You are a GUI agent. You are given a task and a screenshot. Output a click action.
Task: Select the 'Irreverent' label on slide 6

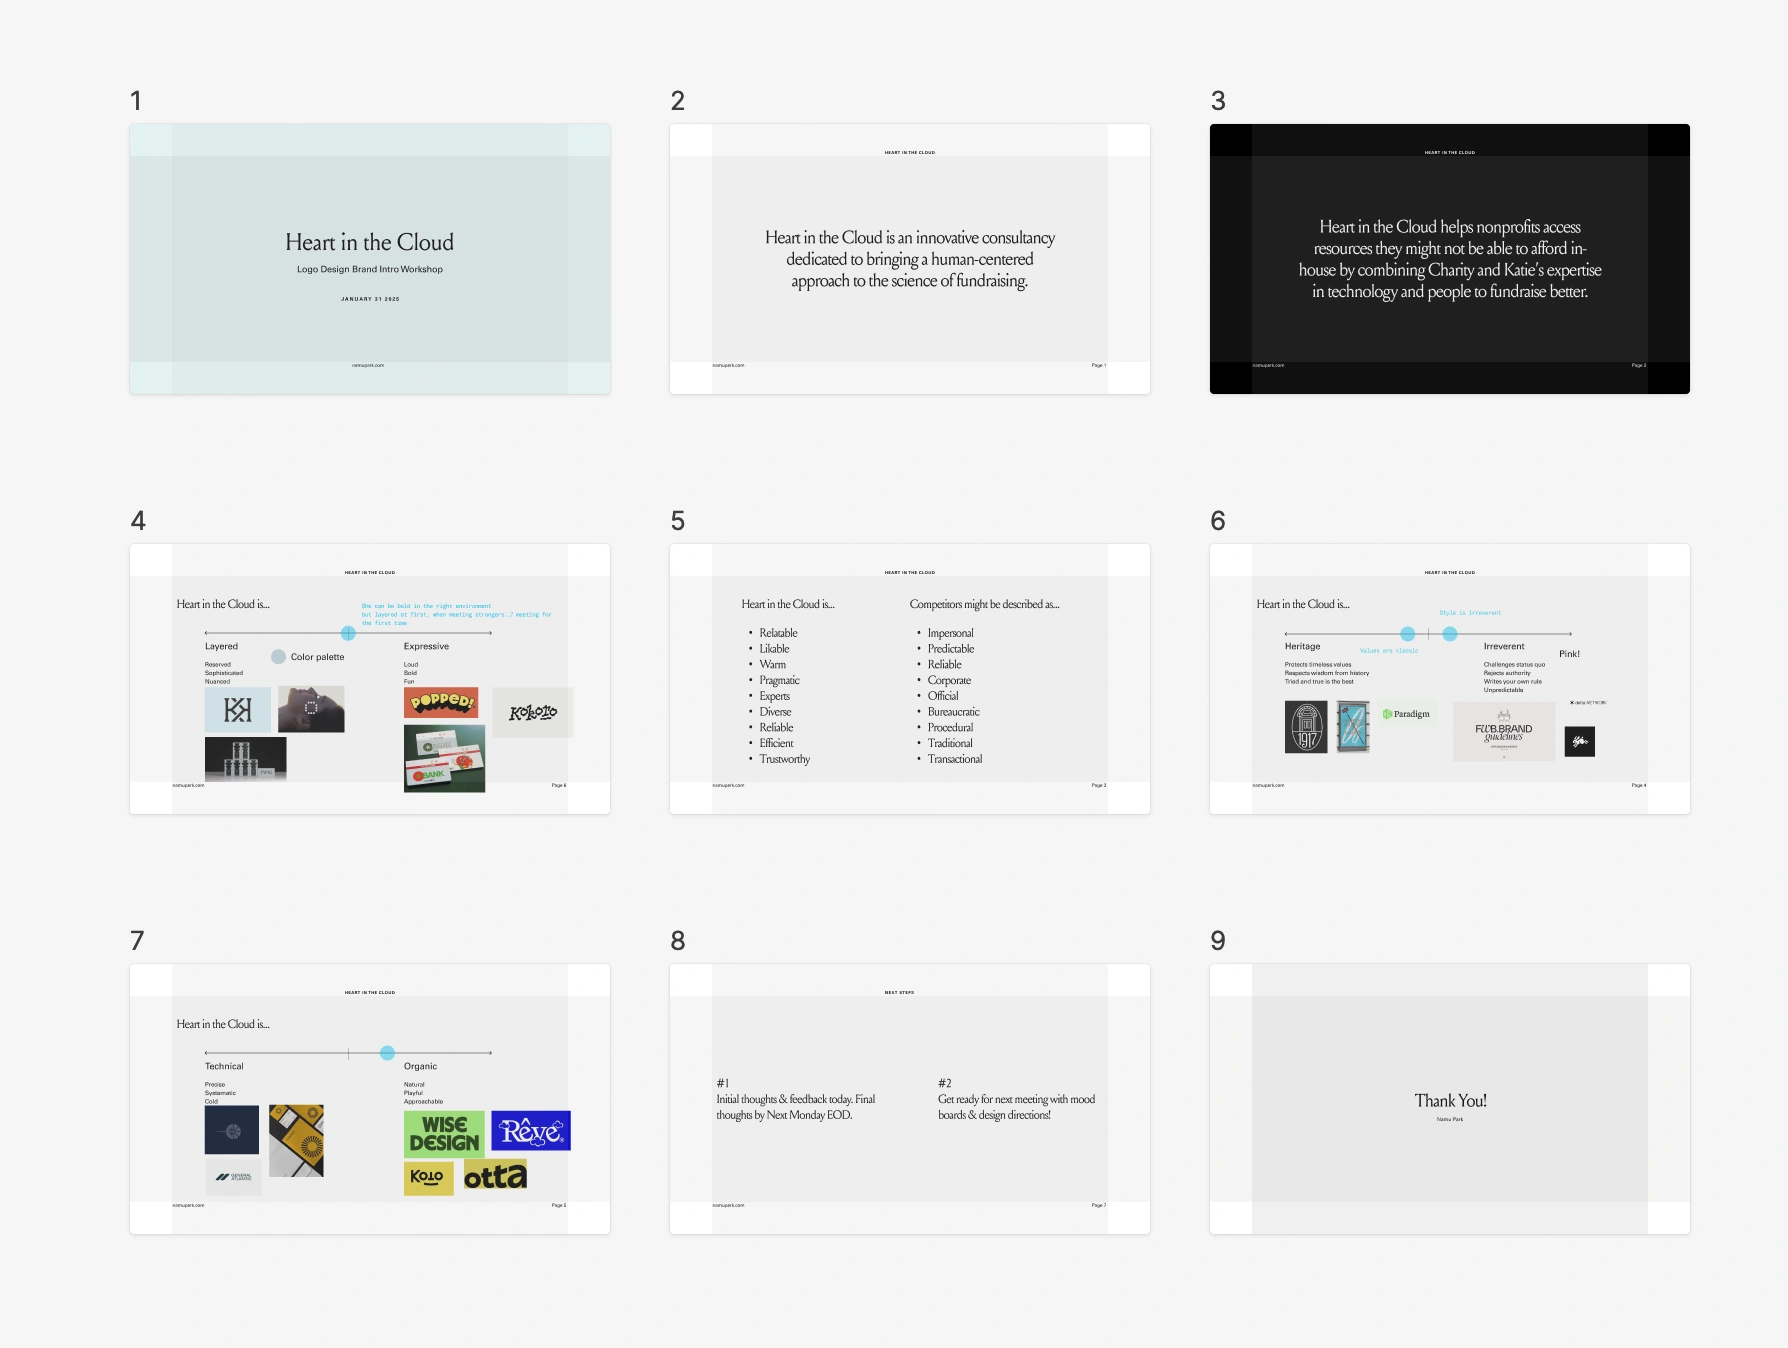coord(1504,646)
